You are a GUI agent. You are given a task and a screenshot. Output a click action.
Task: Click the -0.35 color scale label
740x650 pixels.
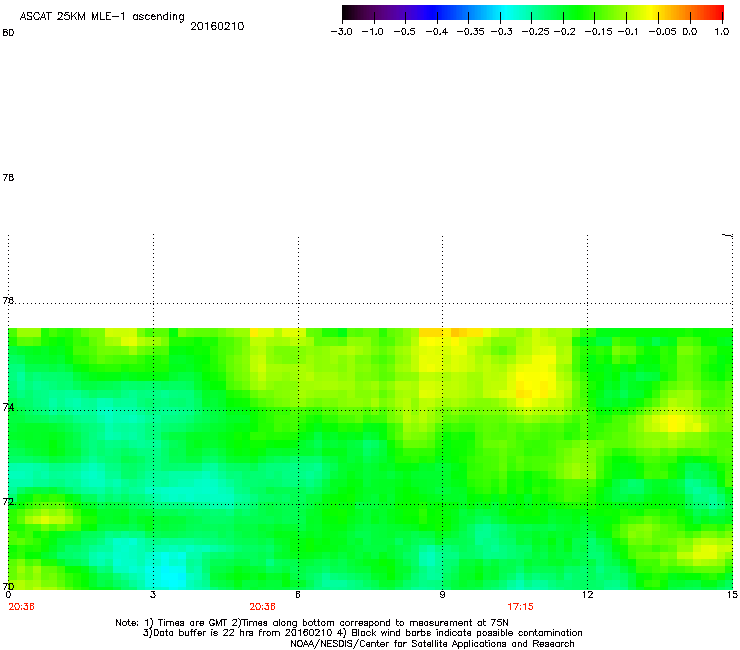[471, 32]
